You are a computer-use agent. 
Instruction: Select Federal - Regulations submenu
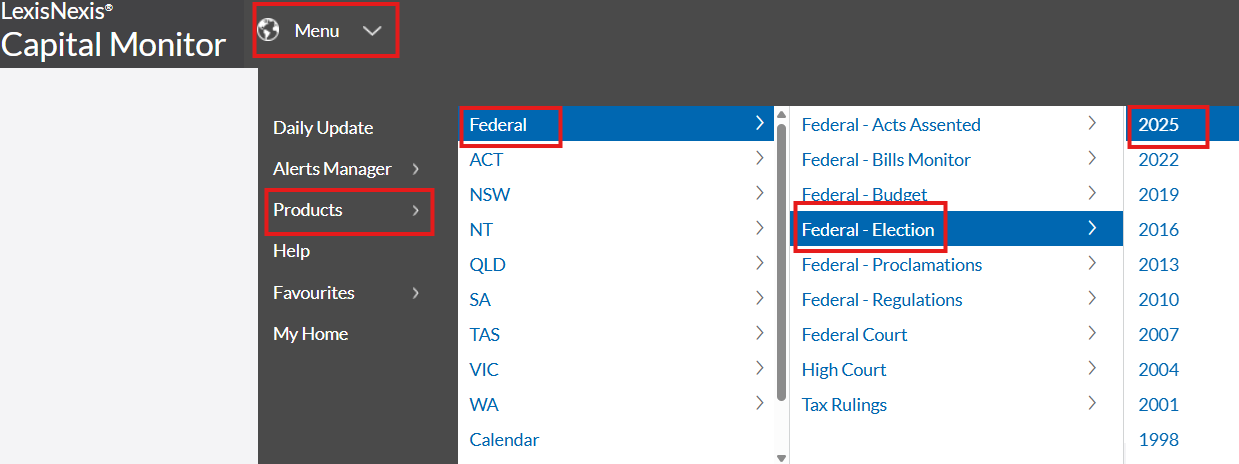click(x=882, y=300)
